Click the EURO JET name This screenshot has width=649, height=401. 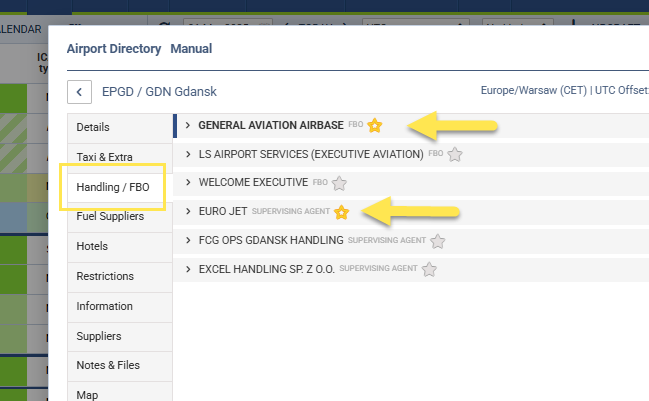pyautogui.click(x=223, y=211)
